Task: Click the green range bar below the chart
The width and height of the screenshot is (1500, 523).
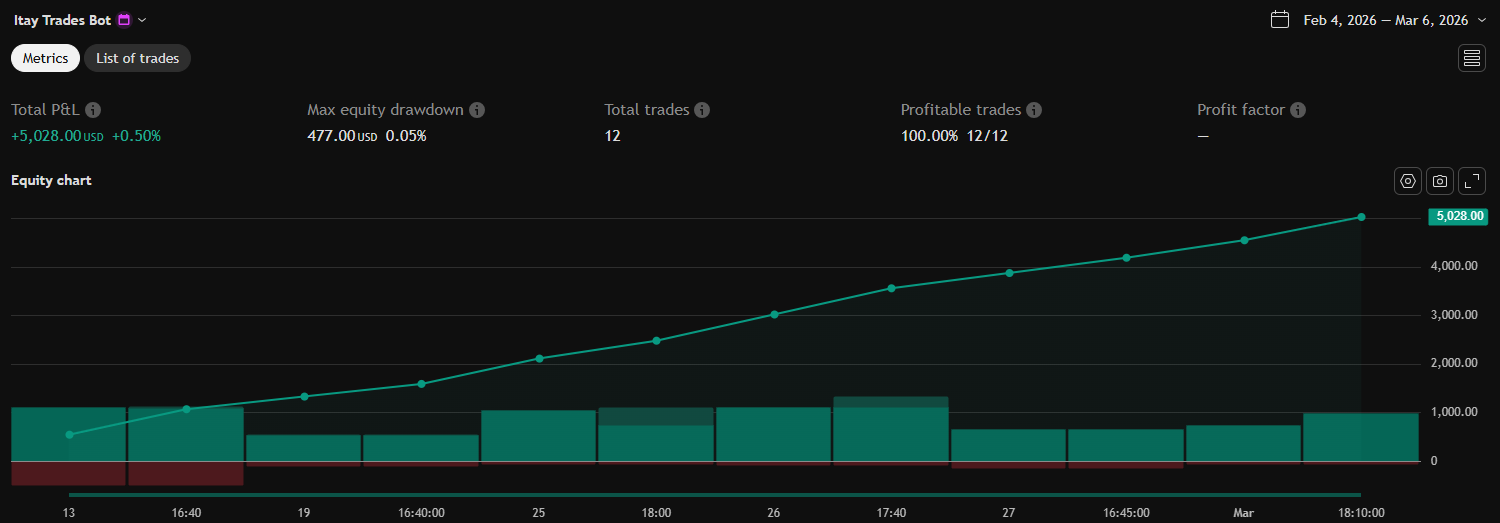Action: pos(715,494)
